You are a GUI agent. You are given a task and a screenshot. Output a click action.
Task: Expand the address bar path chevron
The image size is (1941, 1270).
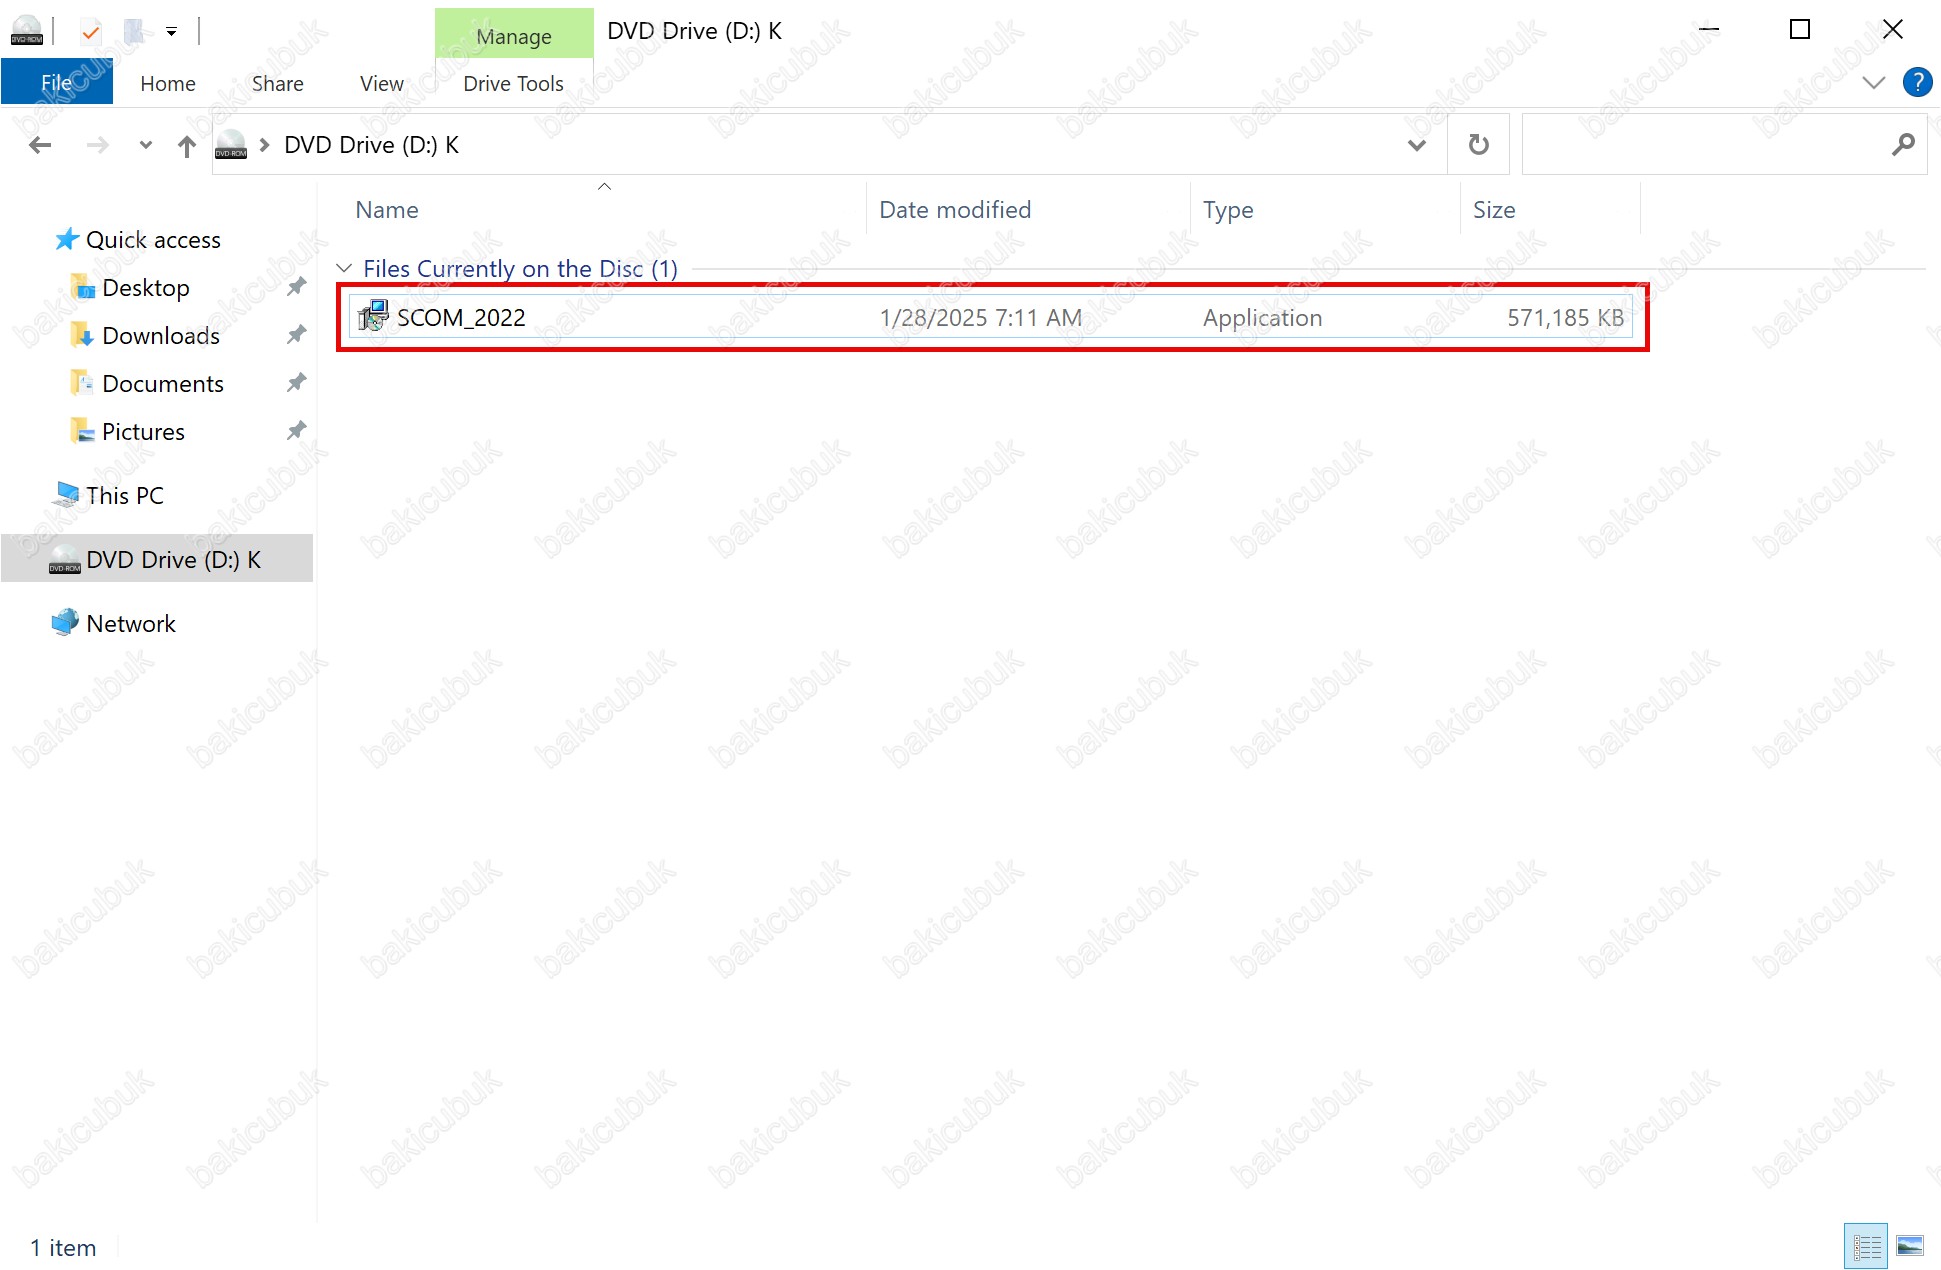(x=265, y=146)
